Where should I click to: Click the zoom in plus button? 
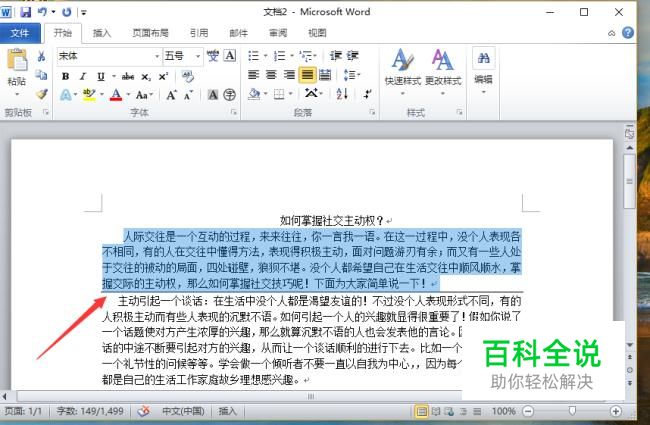coord(616,411)
